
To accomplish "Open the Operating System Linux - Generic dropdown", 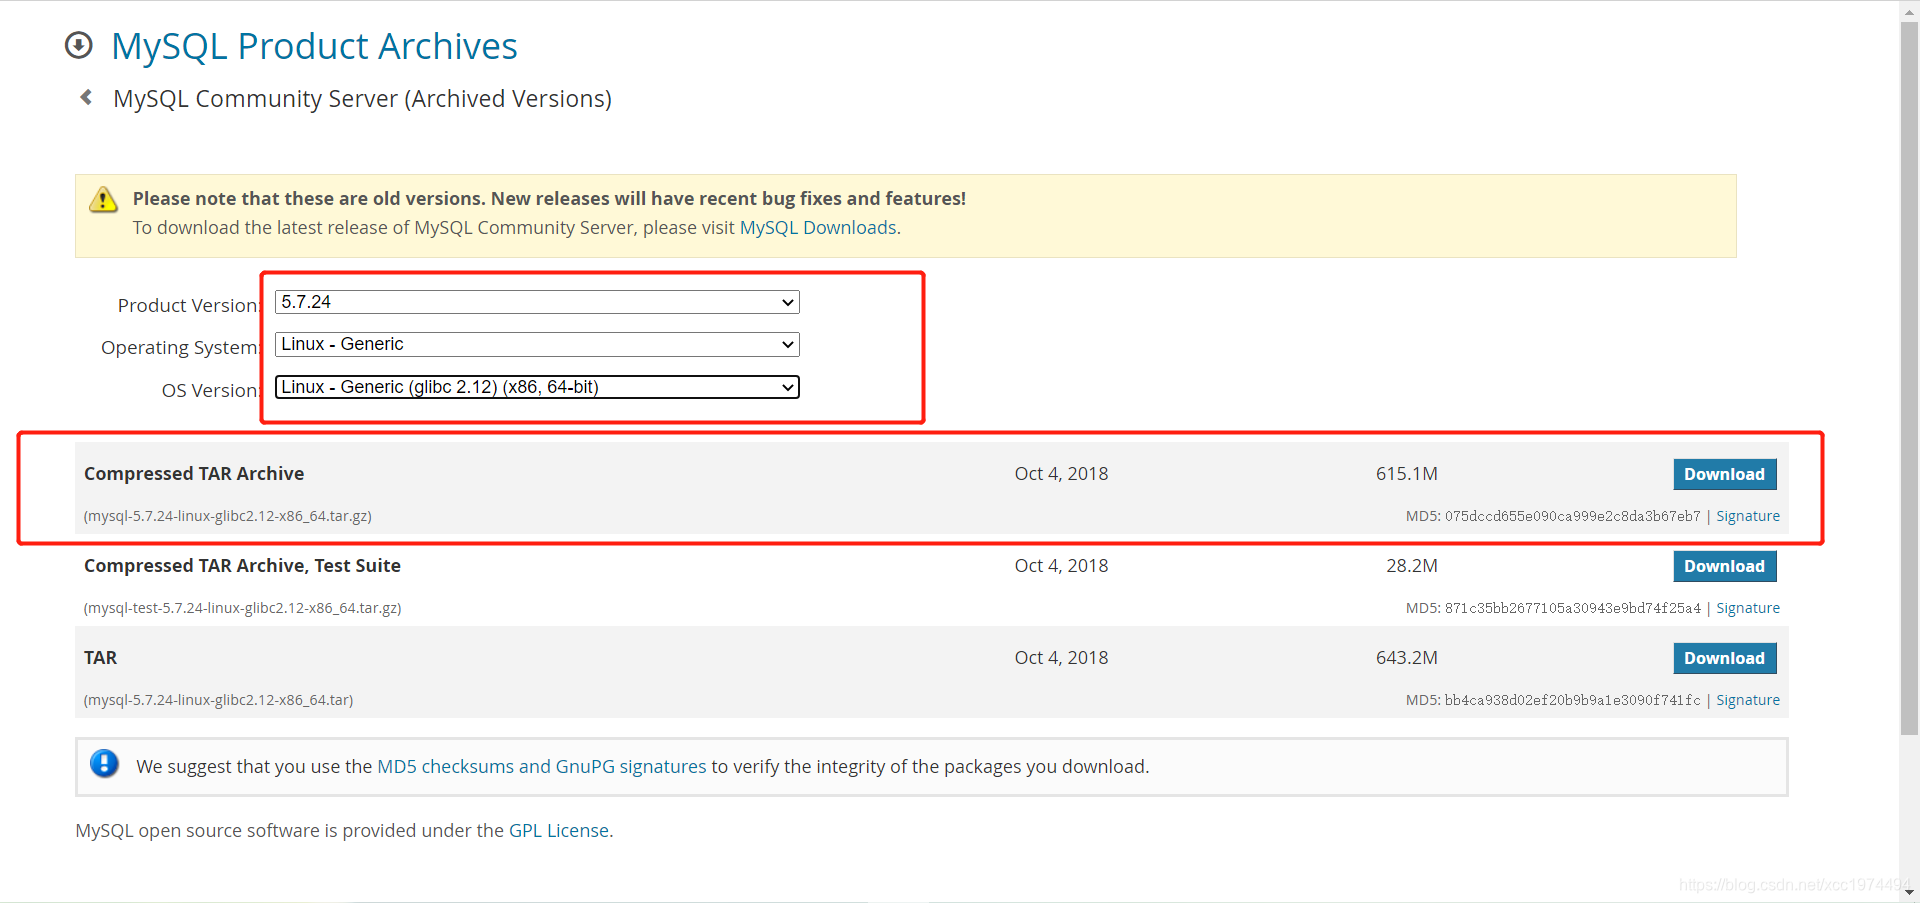I will click(537, 344).
